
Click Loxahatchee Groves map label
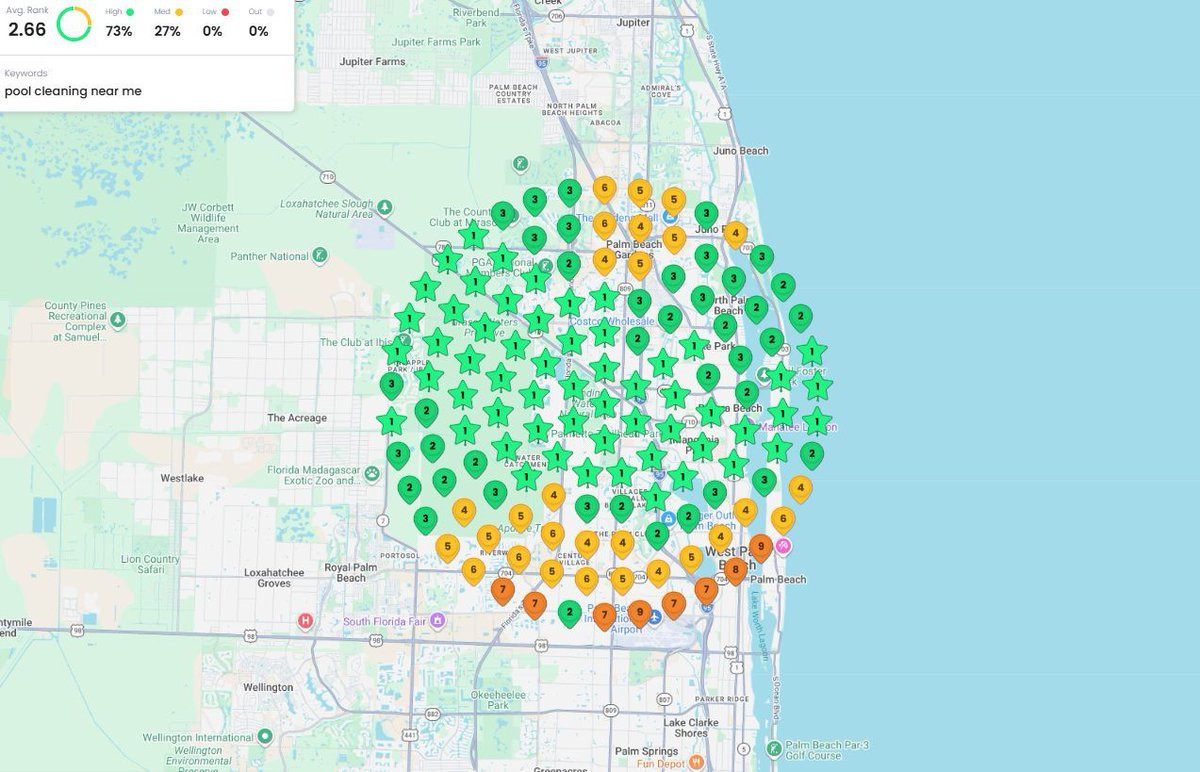[x=274, y=578]
